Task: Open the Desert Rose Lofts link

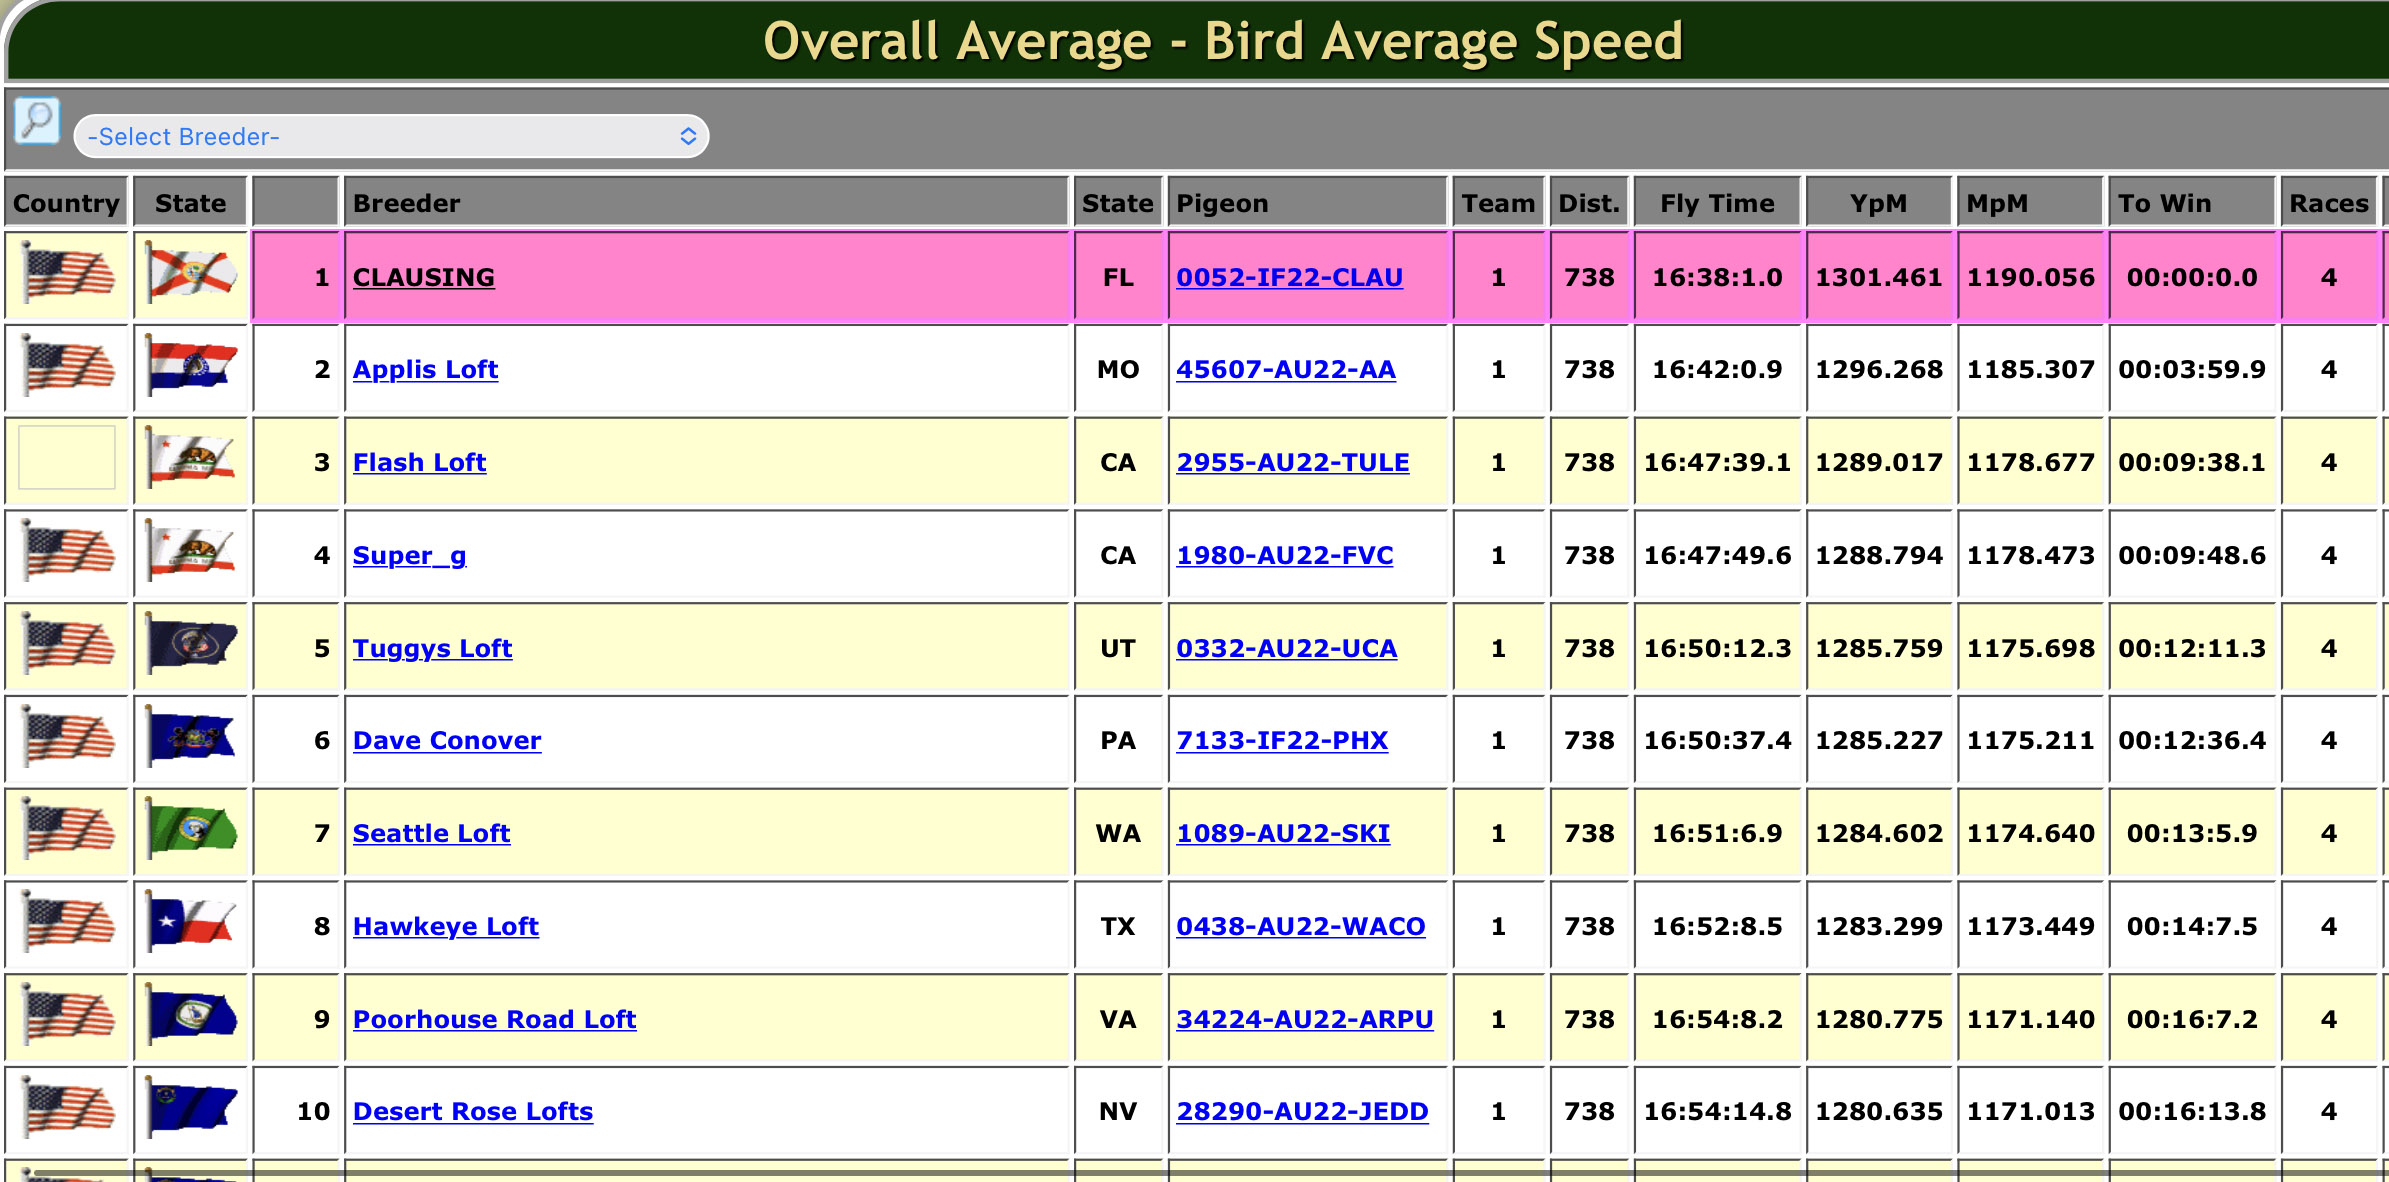Action: (472, 1111)
